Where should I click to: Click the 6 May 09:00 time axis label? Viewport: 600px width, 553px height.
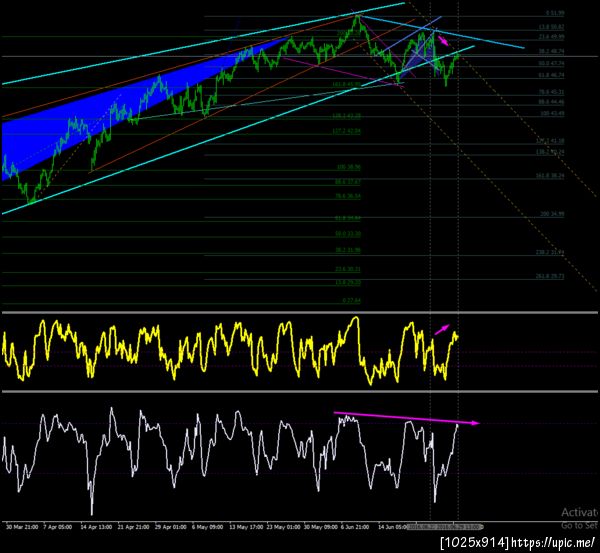click(x=207, y=527)
